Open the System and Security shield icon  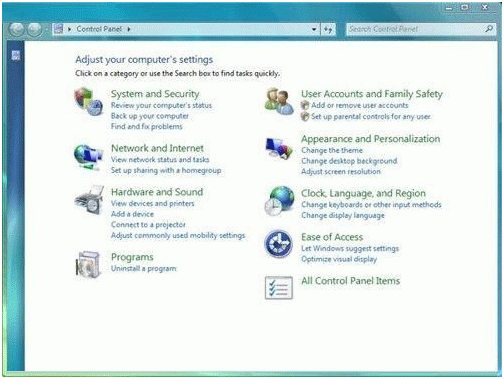tap(88, 102)
